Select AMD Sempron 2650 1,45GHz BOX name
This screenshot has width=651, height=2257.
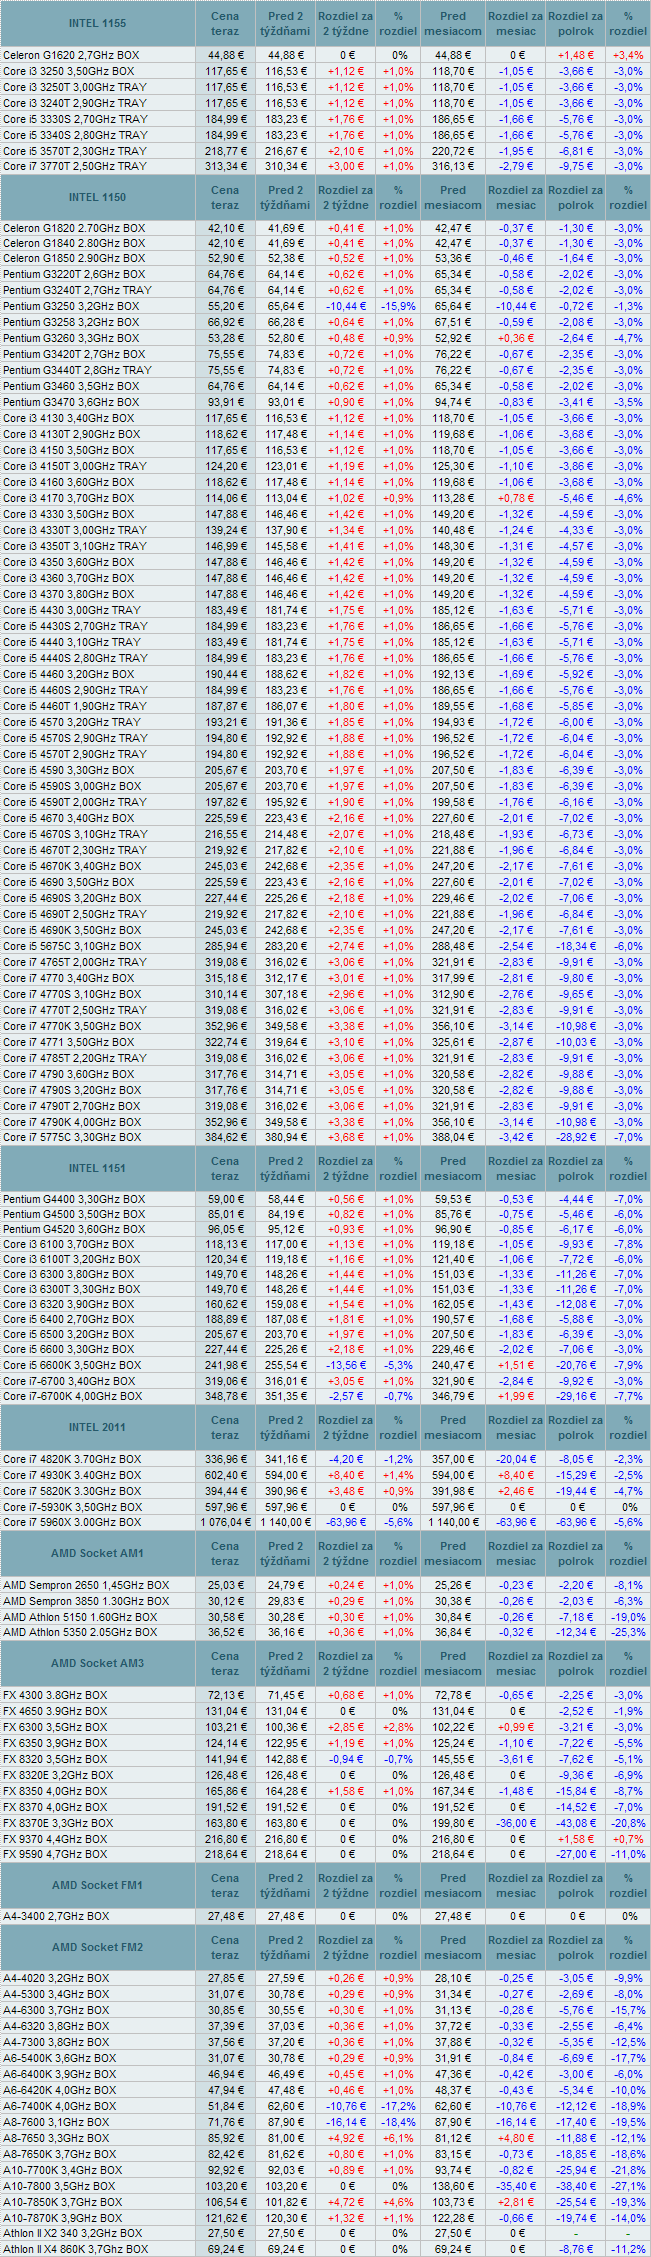click(x=86, y=1585)
